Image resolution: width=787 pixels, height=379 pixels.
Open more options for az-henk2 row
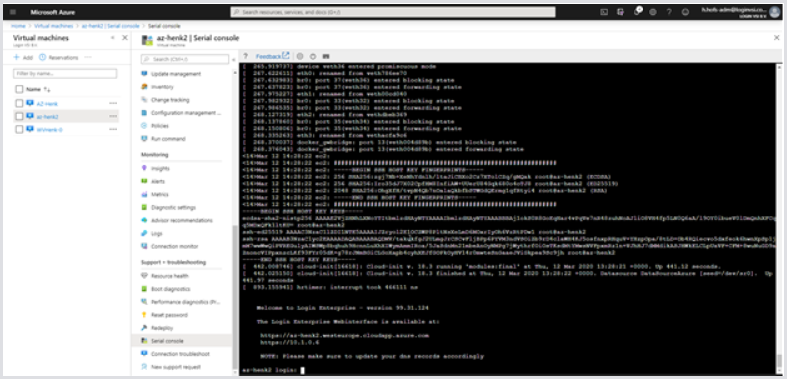(x=113, y=116)
